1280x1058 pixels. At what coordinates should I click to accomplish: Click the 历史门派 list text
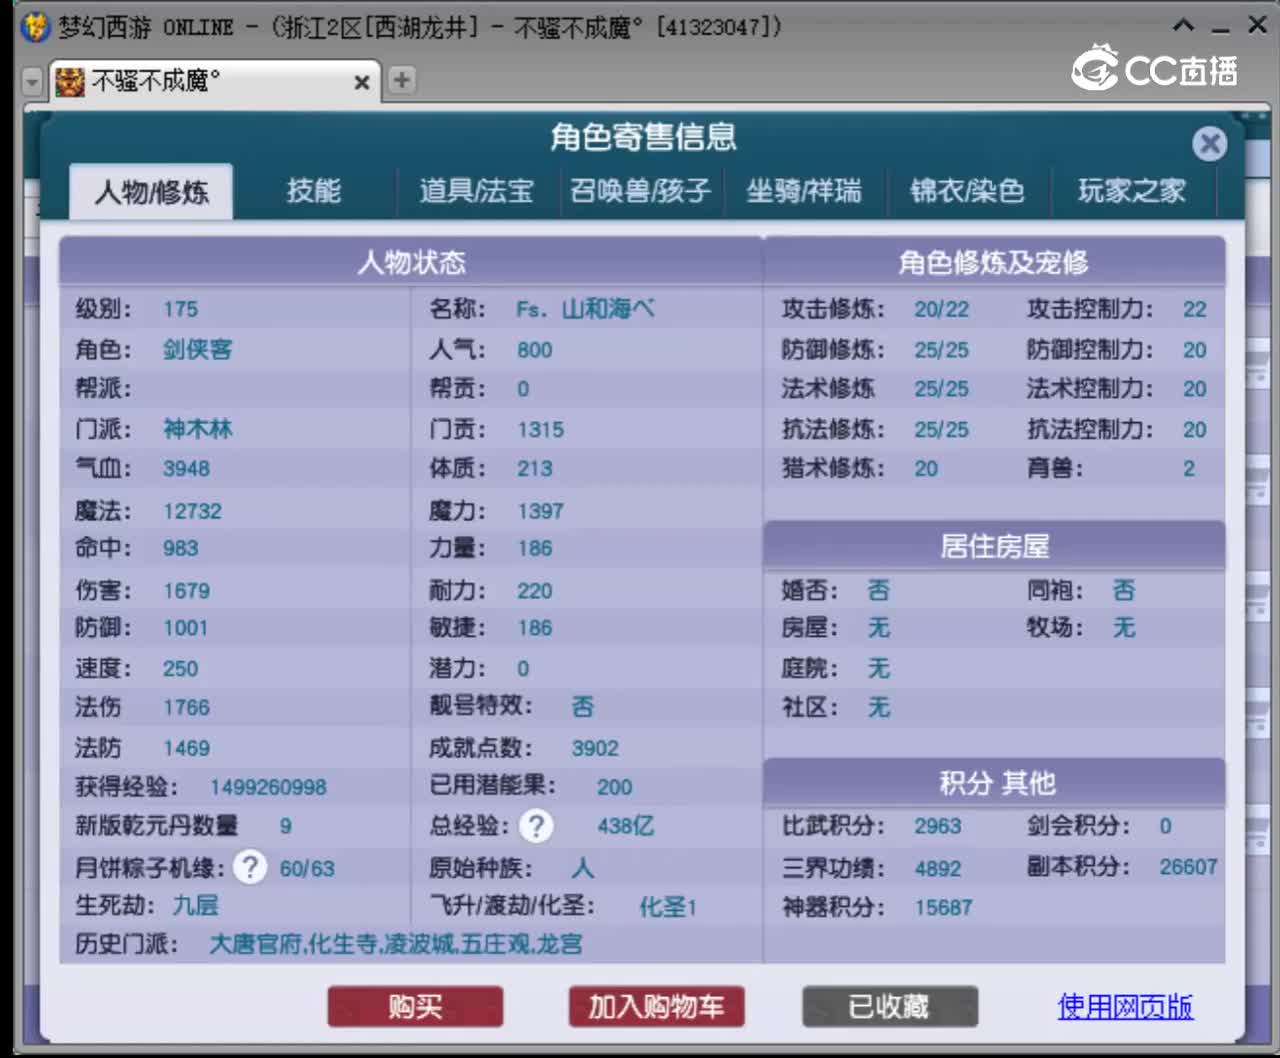[x=395, y=944]
